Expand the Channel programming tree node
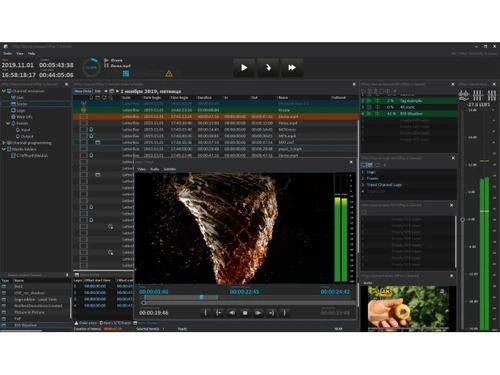The image size is (500, 375). (x=4, y=143)
